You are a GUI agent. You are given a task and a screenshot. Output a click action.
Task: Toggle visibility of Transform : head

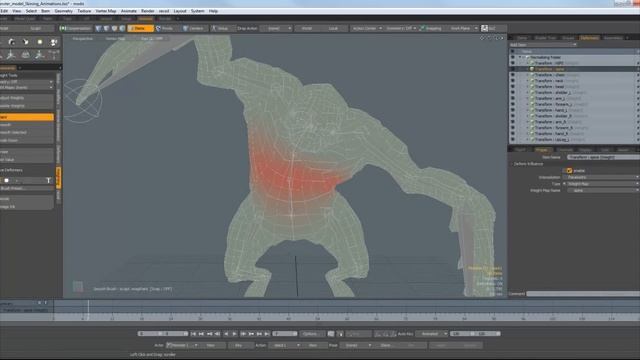(x=513, y=87)
